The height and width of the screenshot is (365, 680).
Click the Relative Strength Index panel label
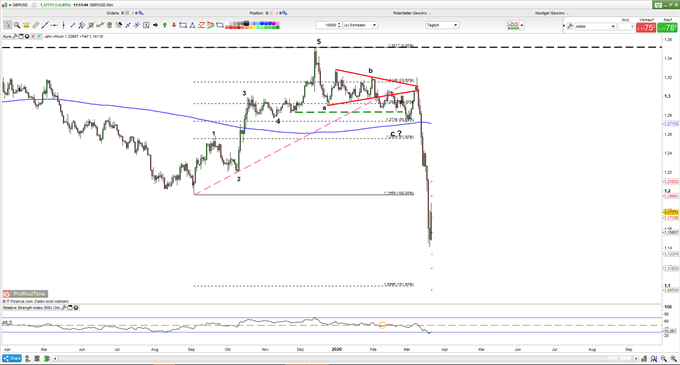tap(31, 308)
